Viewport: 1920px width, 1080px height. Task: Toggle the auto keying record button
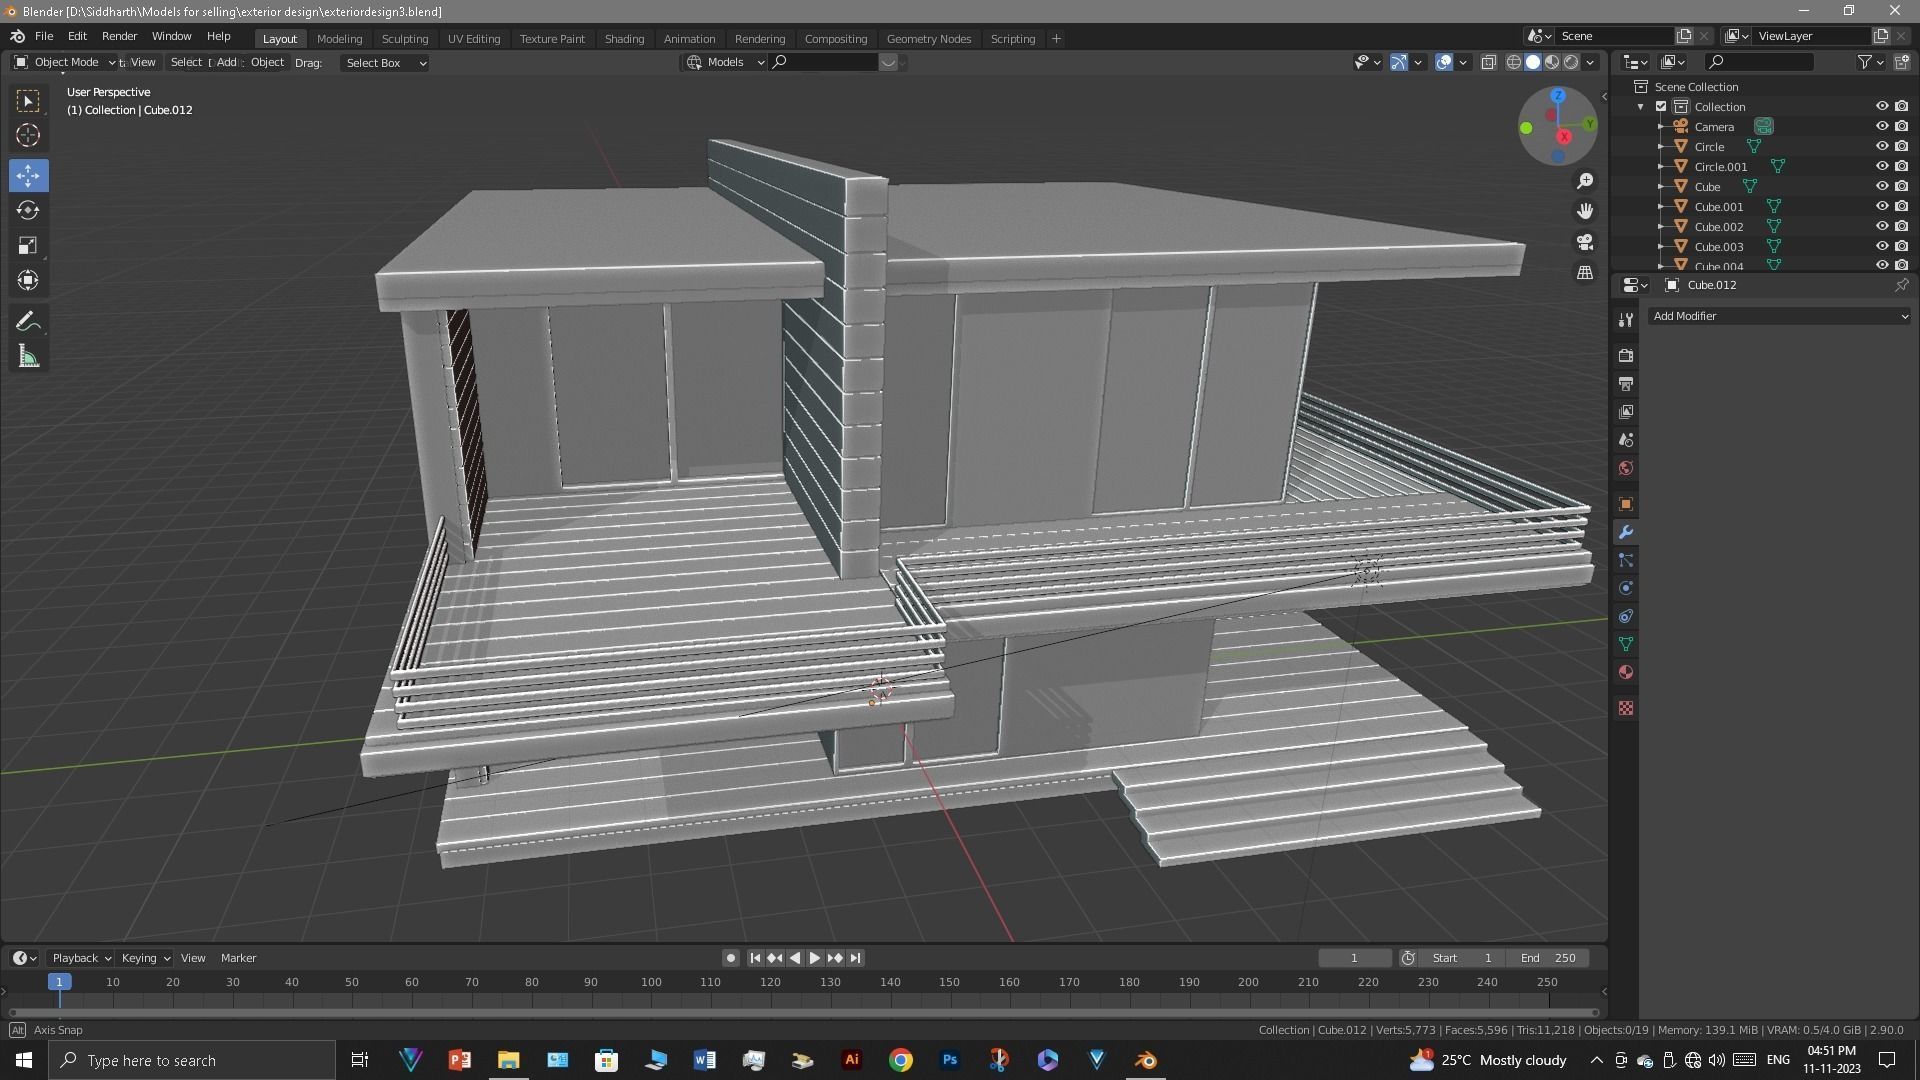point(730,958)
